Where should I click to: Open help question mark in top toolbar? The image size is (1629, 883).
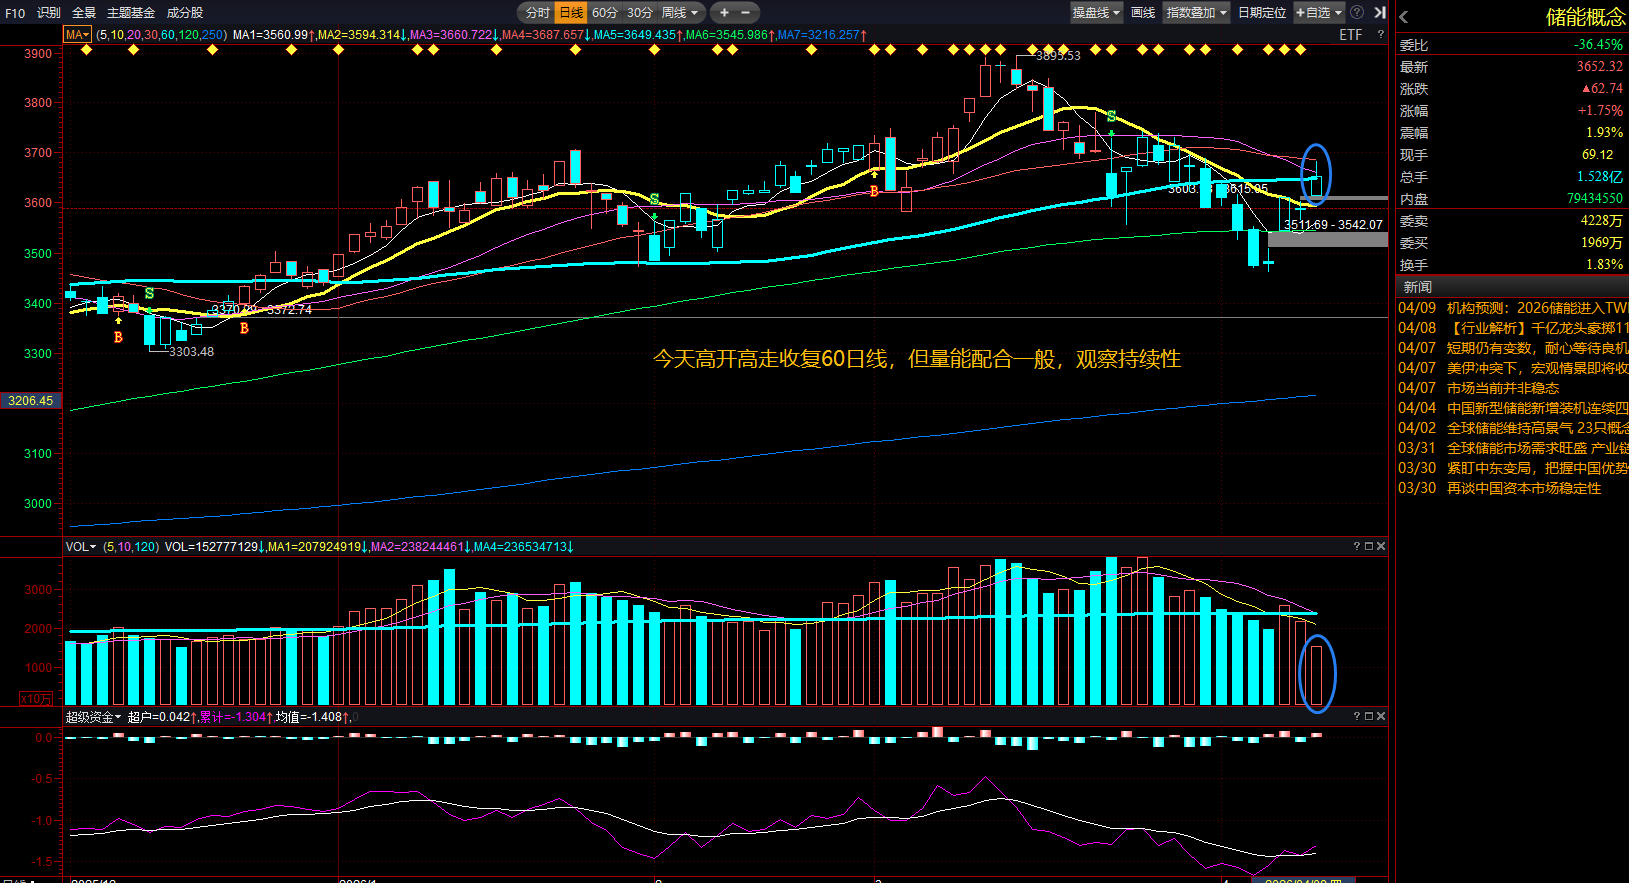1357,13
